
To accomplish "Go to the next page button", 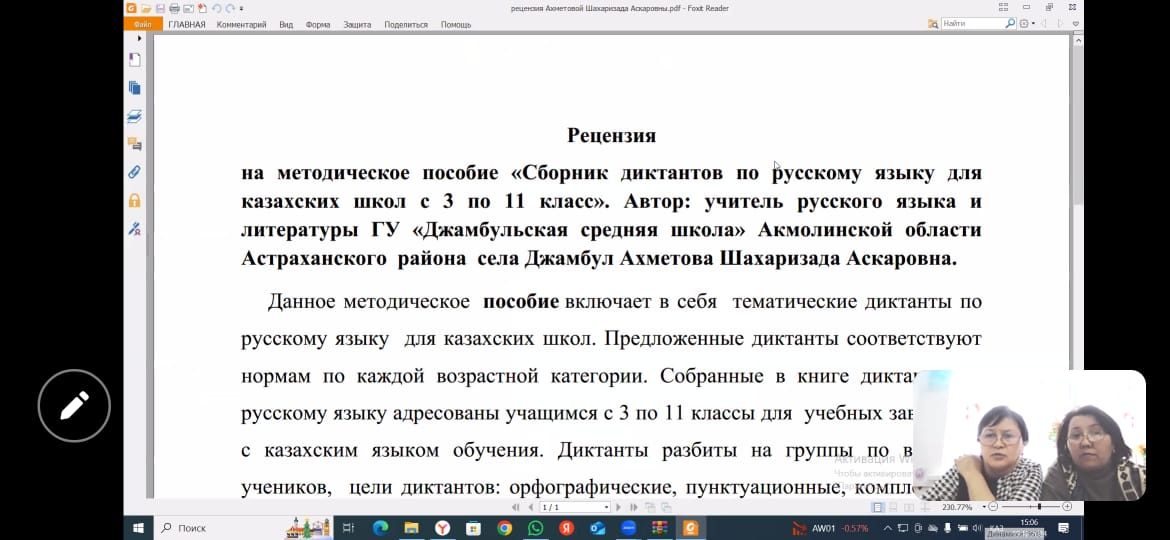I will (619, 507).
